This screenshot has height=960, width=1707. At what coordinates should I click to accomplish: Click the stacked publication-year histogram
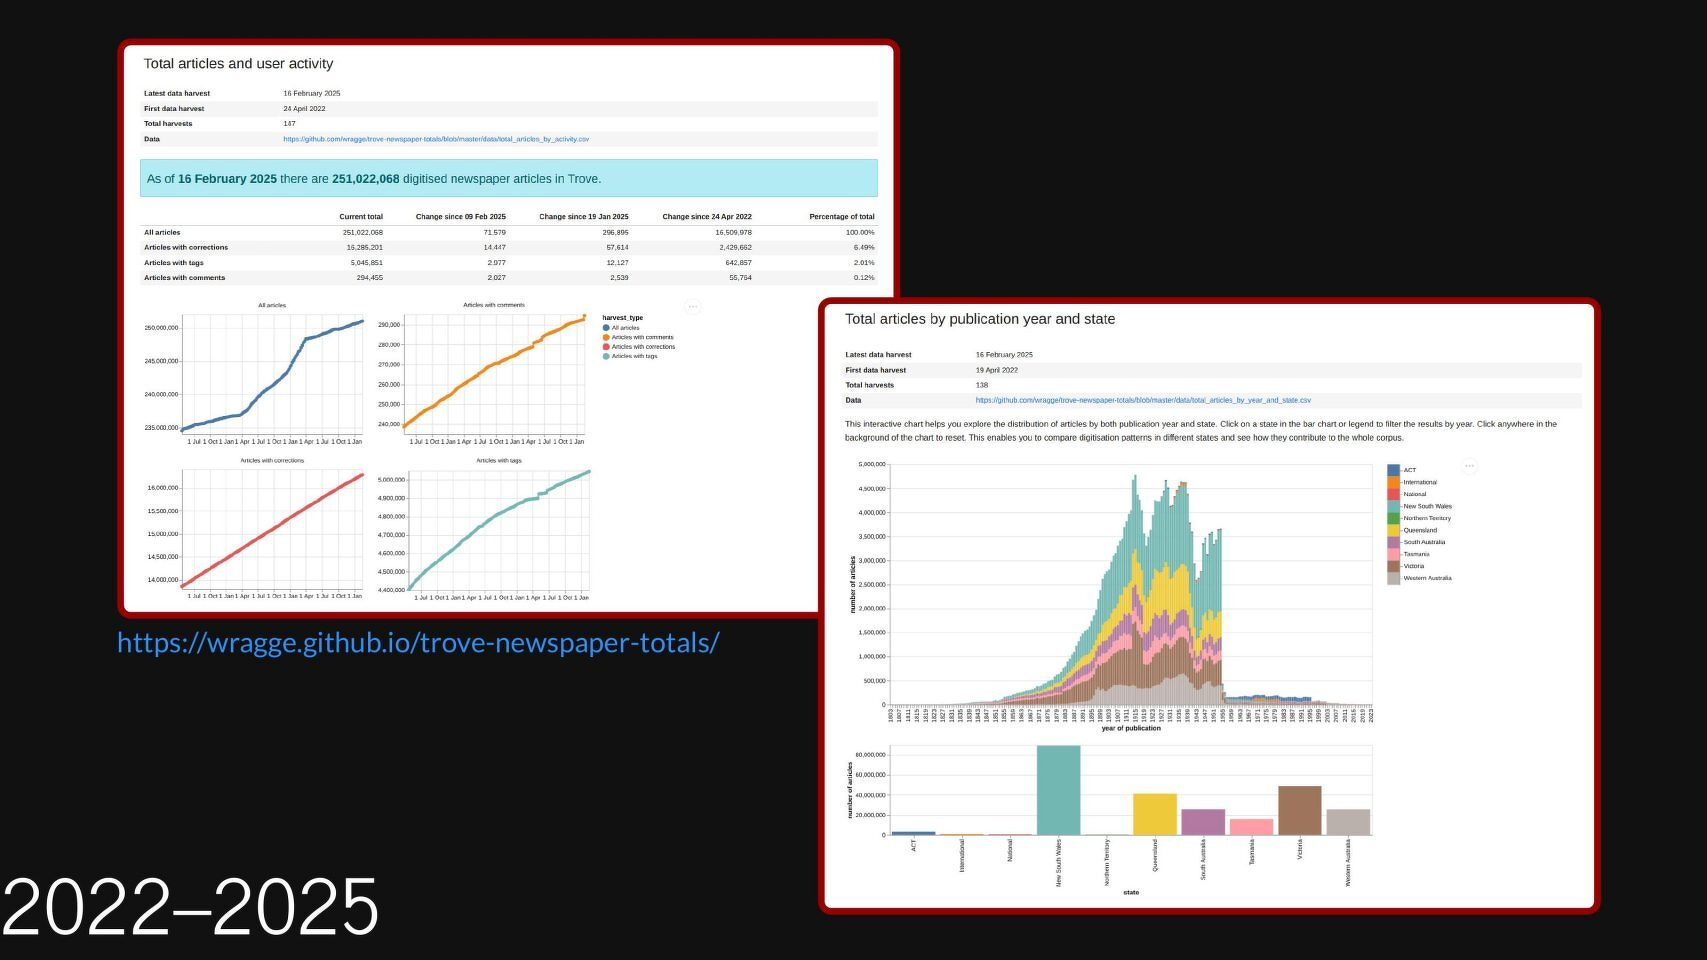click(1130, 584)
